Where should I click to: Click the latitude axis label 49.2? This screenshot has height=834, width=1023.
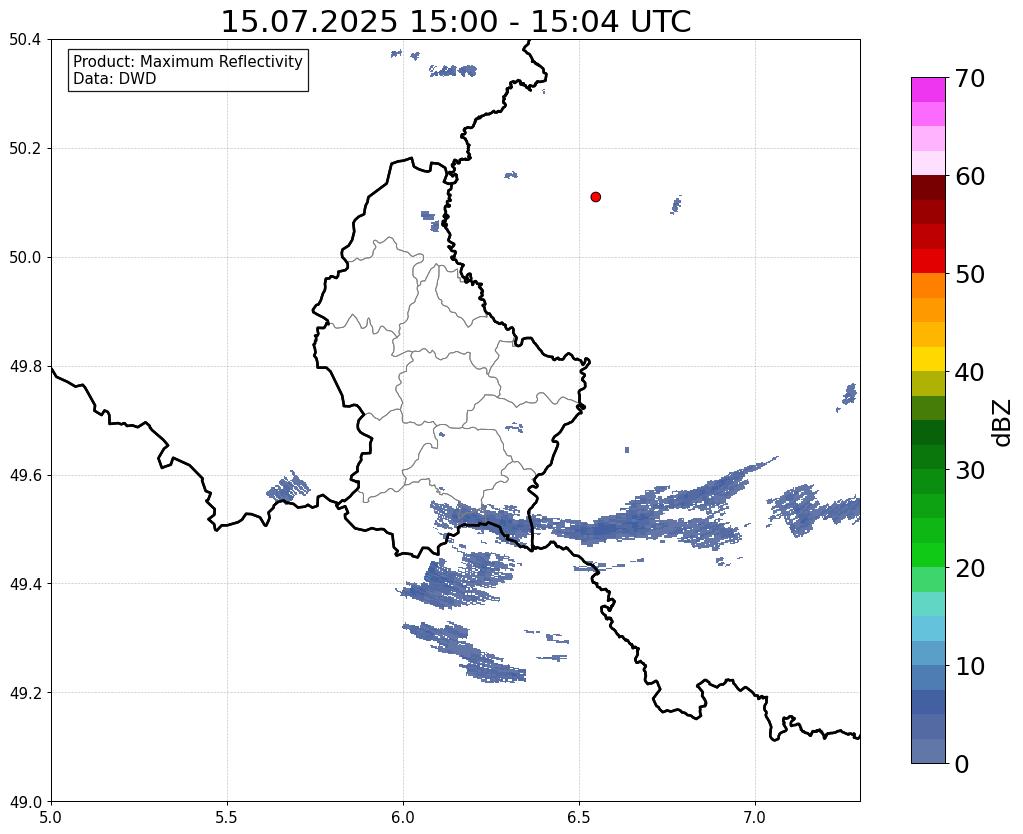(x=25, y=693)
